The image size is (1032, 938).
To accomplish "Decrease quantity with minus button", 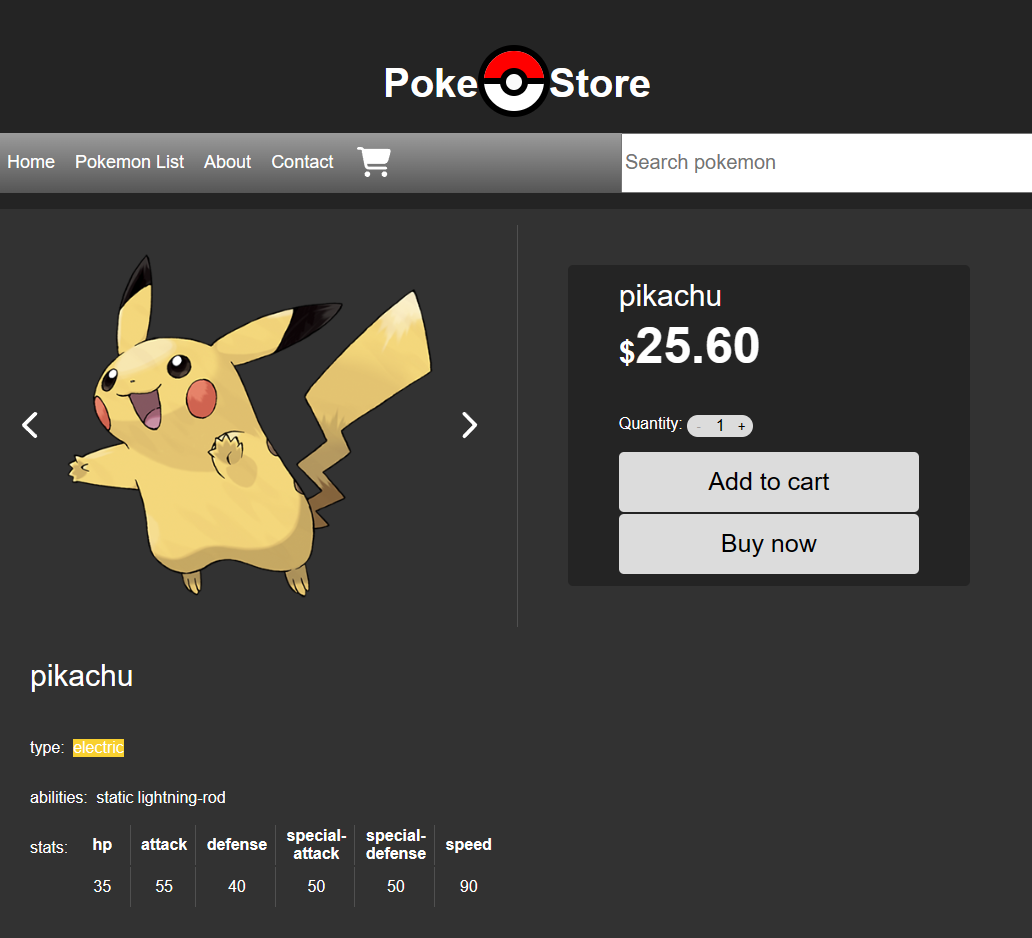I will point(699,427).
